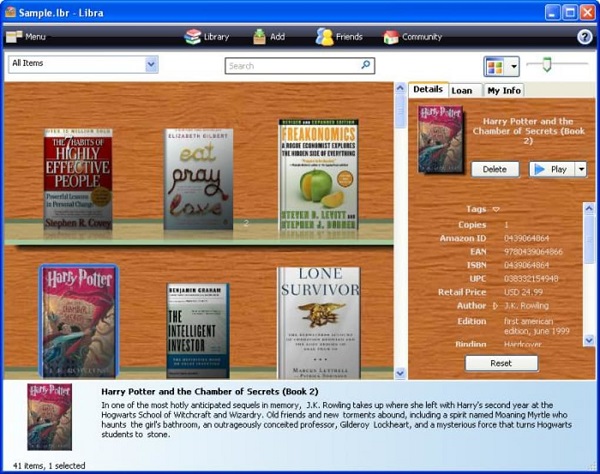Click the thumbnail size slider
The height and width of the screenshot is (474, 600).
(546, 65)
